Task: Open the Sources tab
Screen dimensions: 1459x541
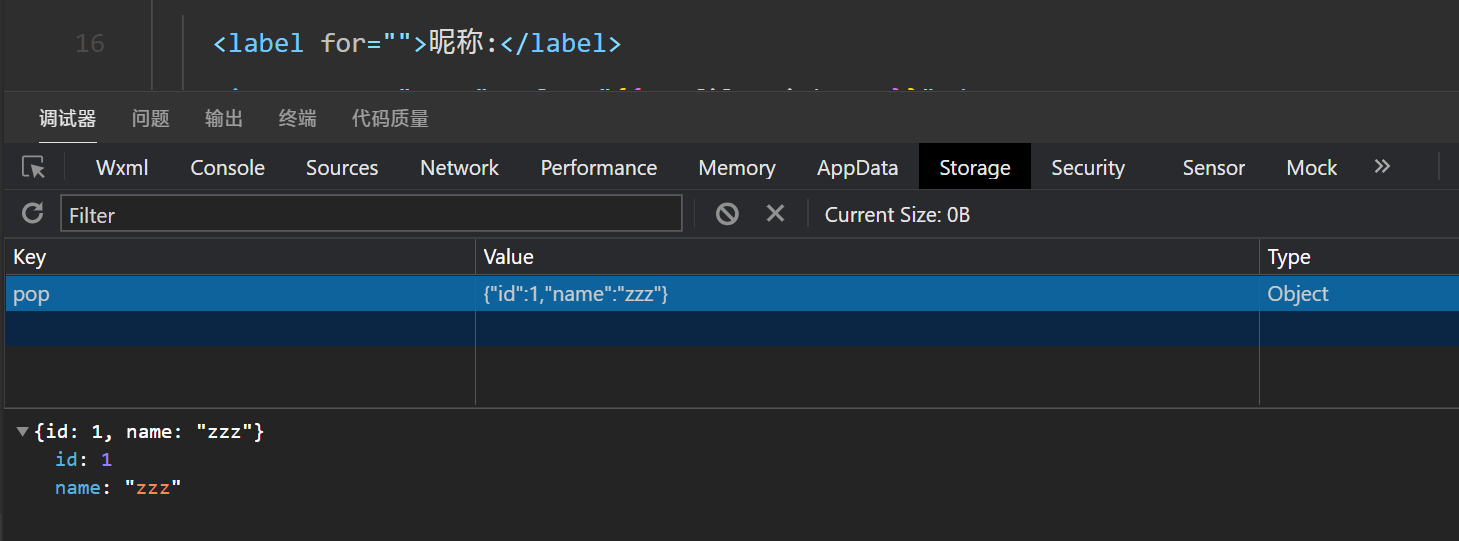Action: [342, 168]
